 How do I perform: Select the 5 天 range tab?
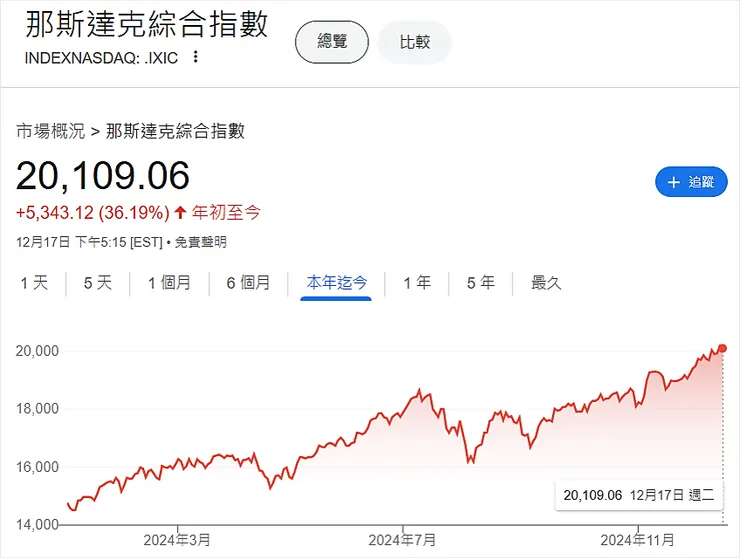tap(98, 283)
